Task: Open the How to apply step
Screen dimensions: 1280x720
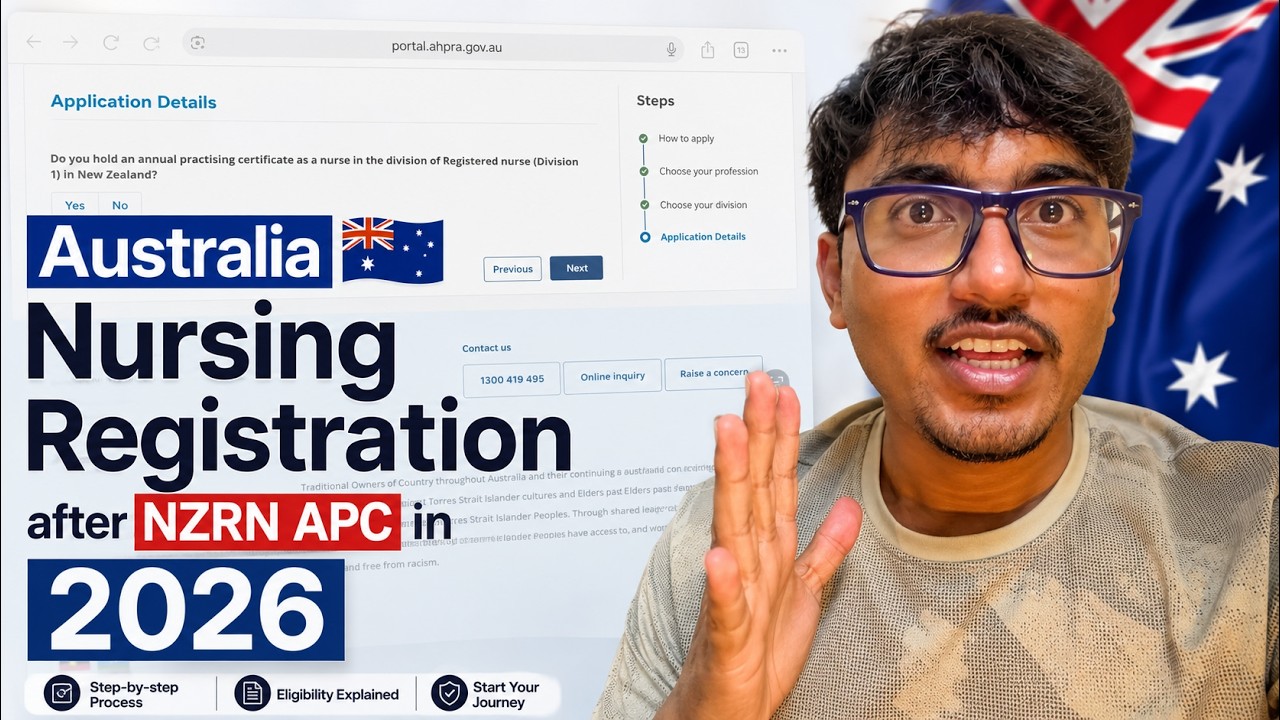Action: [x=686, y=139]
